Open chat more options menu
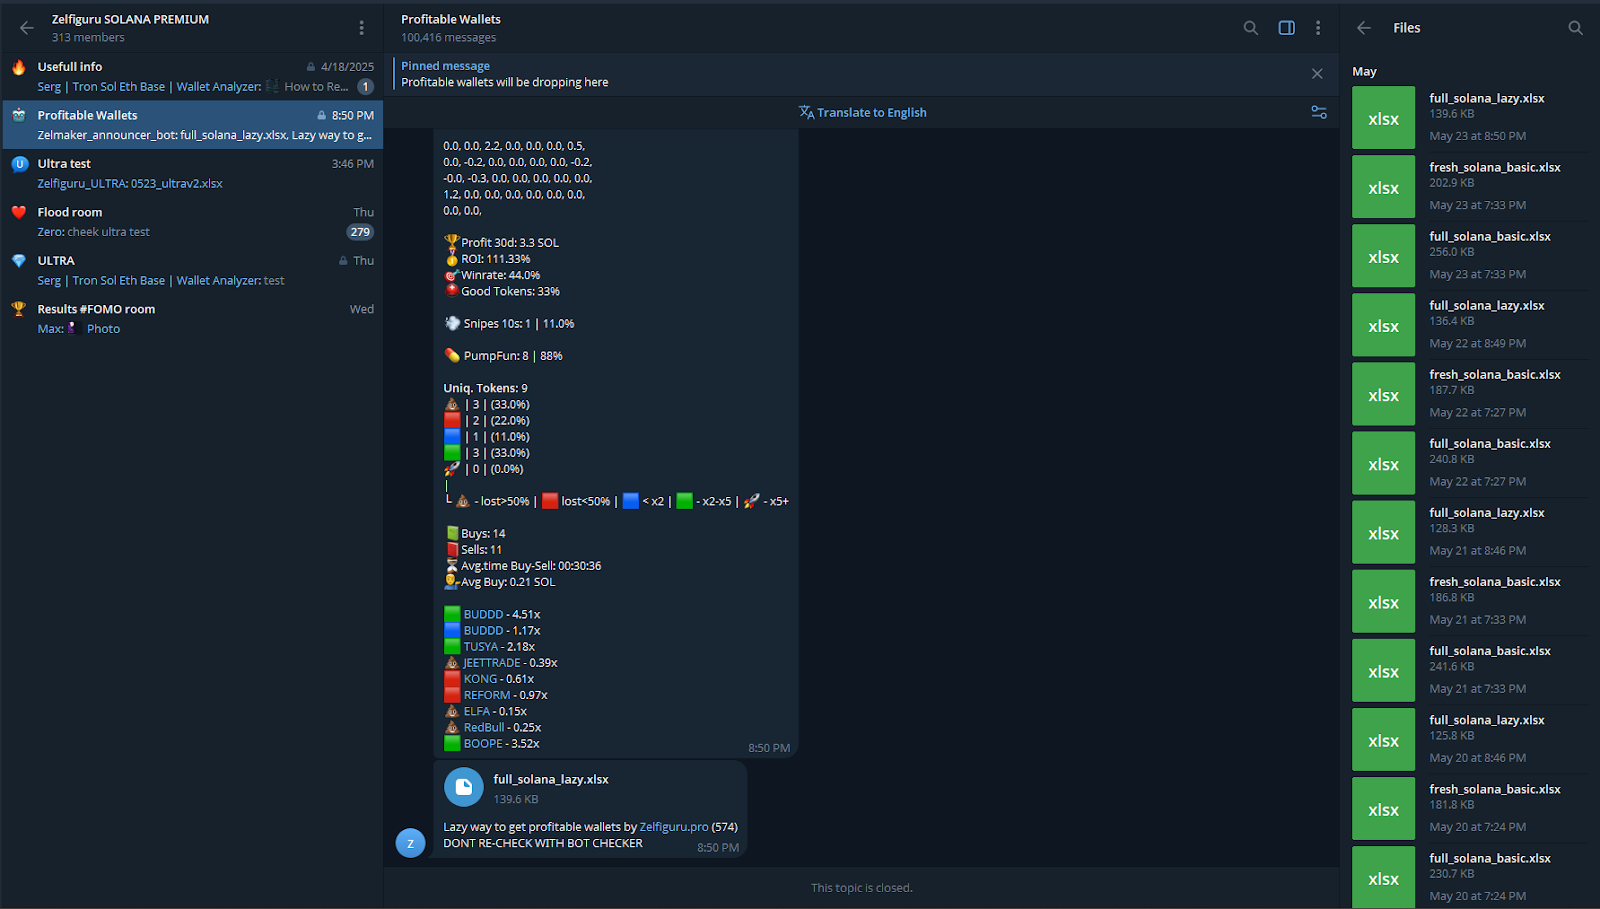Screen dimensions: 1600x909 click(x=1318, y=28)
